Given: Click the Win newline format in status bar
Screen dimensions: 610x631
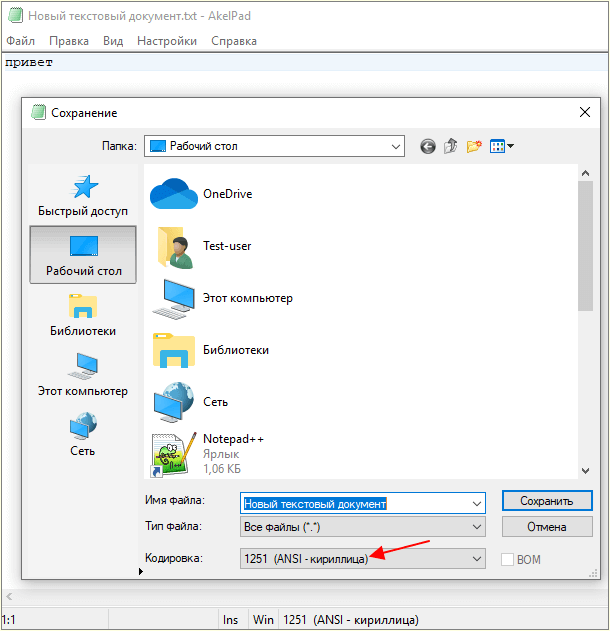Looking at the screenshot, I should click(x=264, y=620).
